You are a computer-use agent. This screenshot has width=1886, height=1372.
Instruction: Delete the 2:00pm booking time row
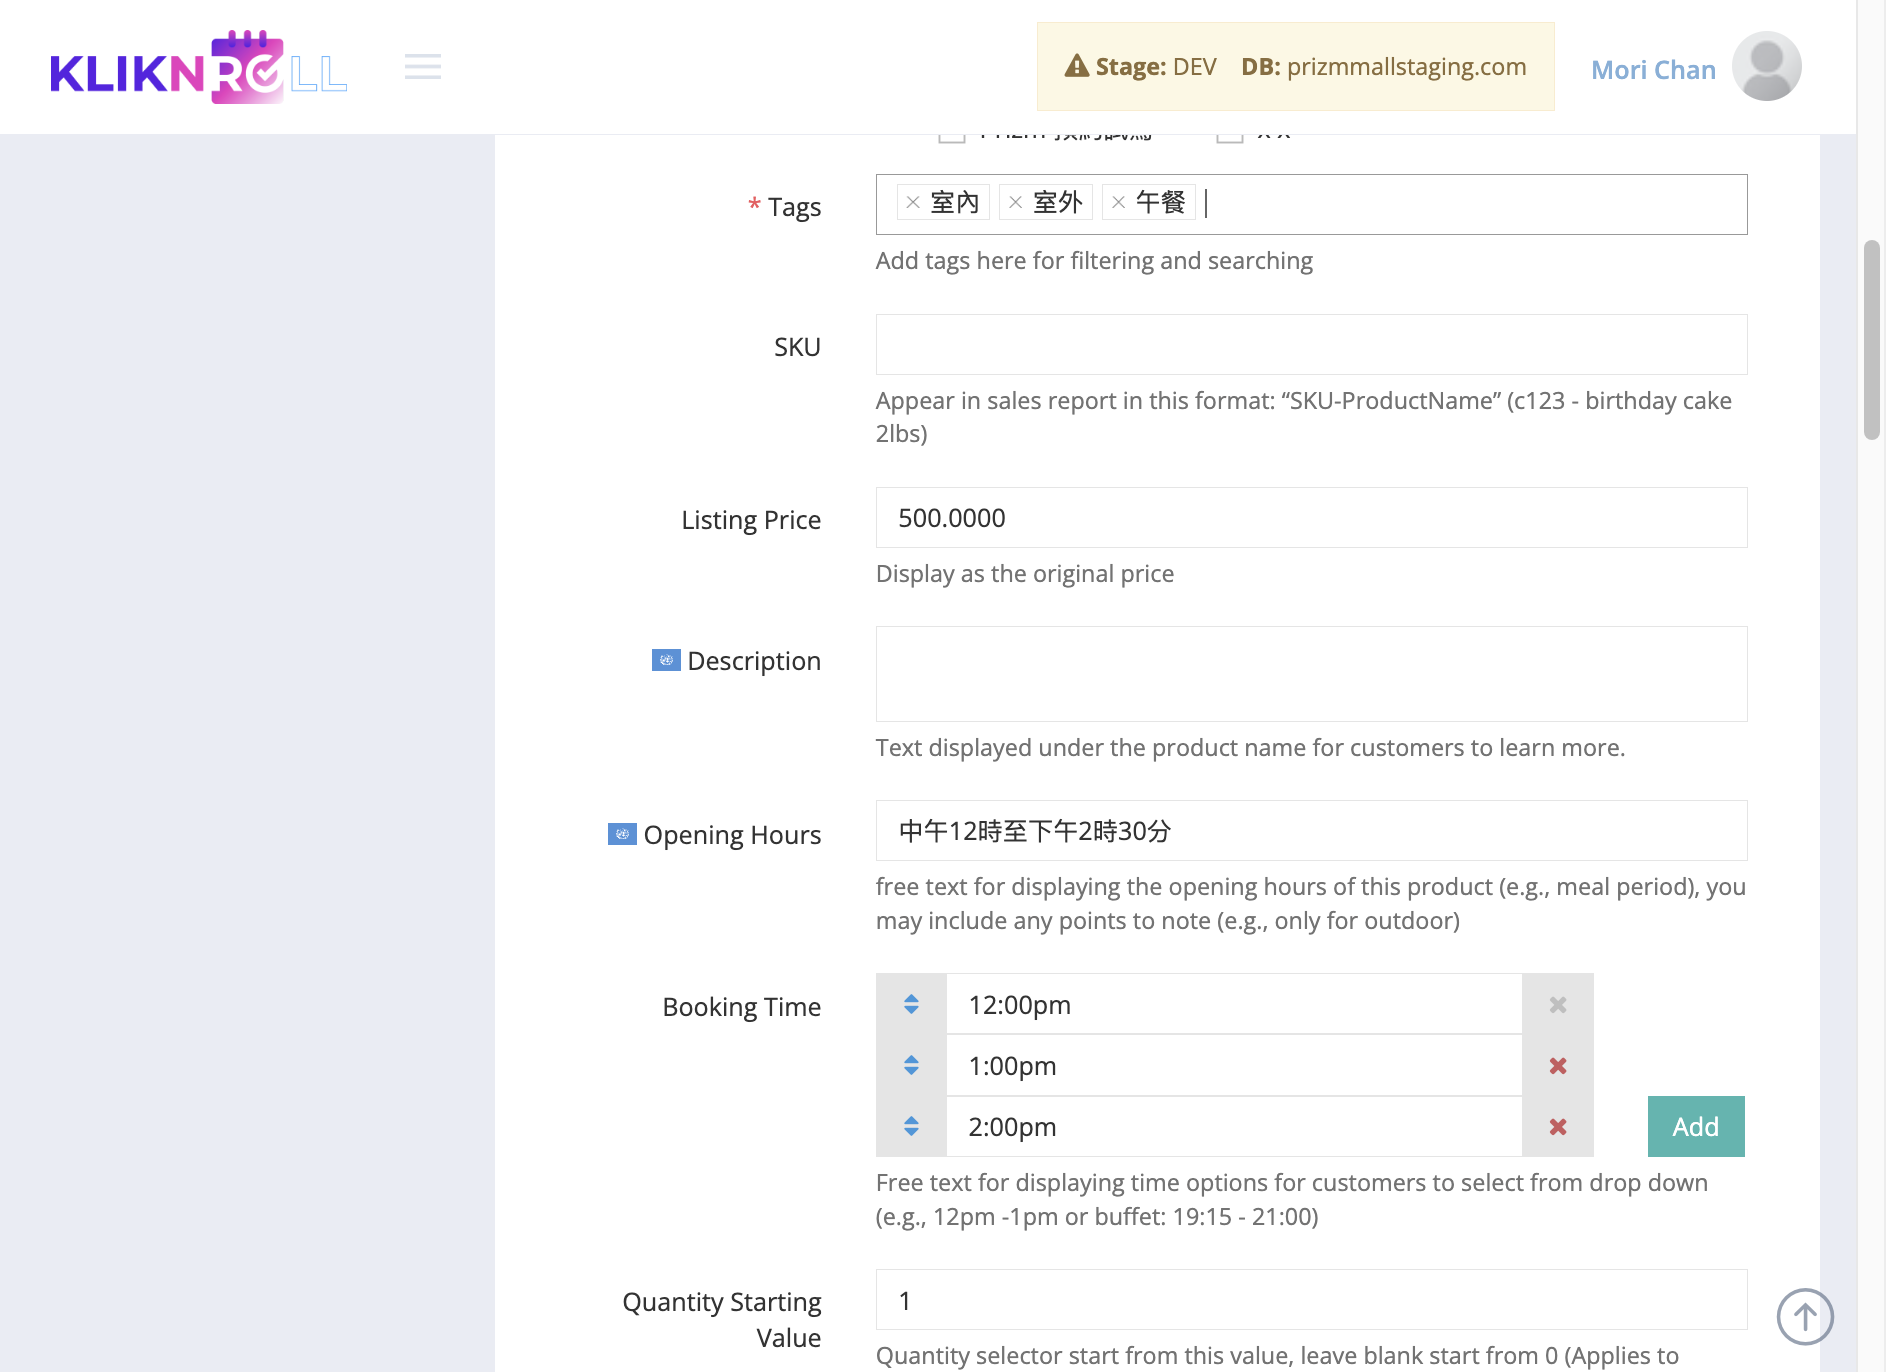tap(1558, 1127)
